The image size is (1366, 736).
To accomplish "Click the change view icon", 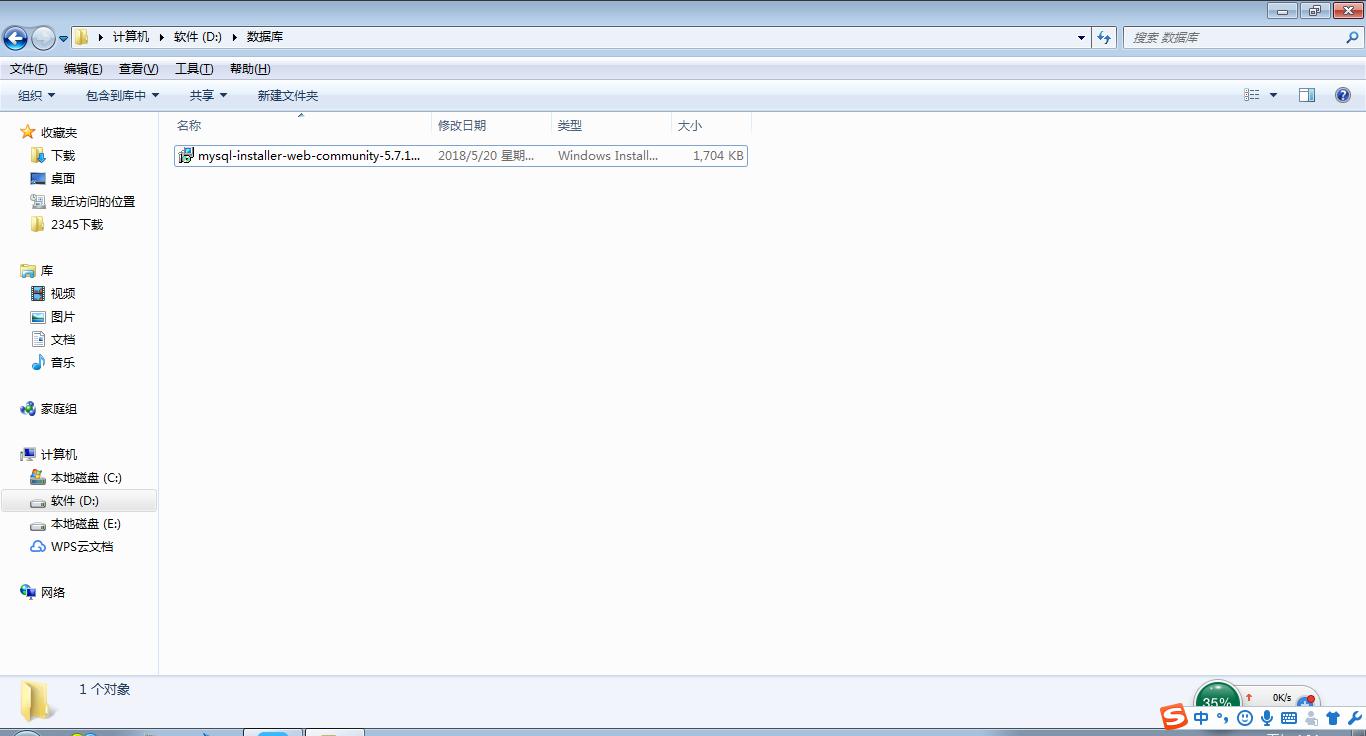I will (x=1252, y=95).
